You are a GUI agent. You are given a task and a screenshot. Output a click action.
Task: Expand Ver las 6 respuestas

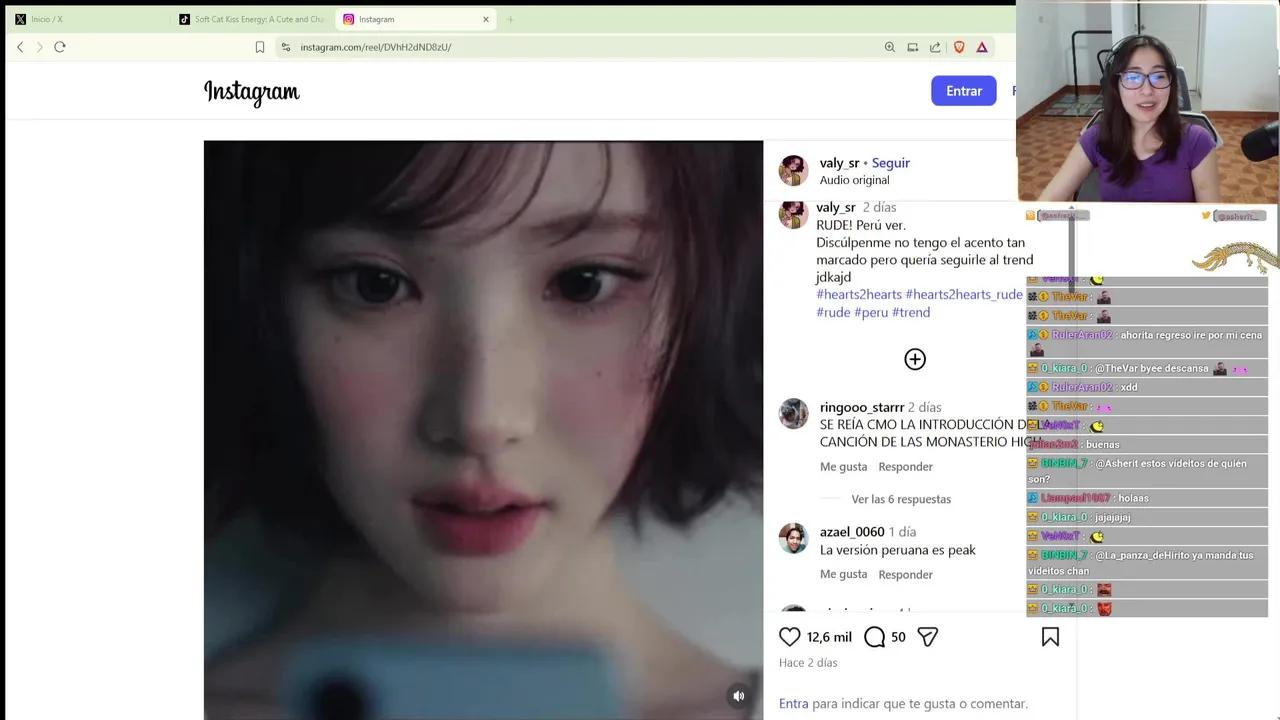point(901,499)
